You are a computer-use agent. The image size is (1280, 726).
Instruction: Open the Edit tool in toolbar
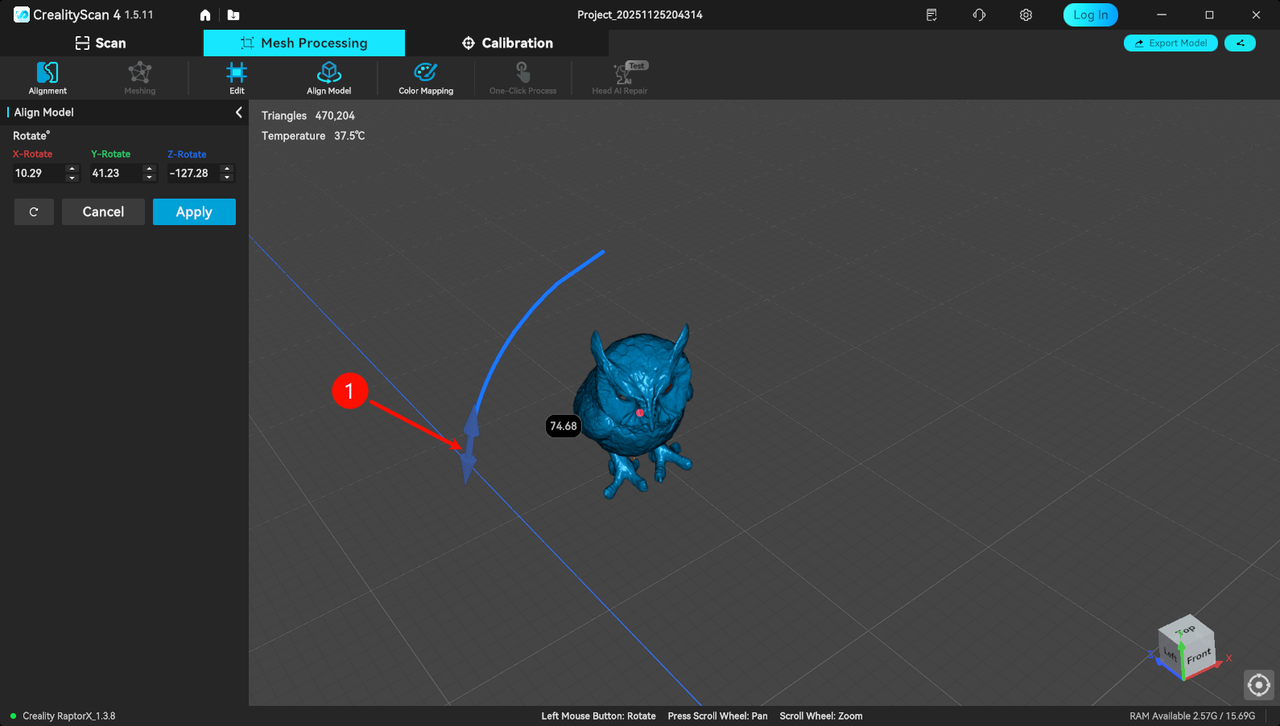tap(236, 74)
